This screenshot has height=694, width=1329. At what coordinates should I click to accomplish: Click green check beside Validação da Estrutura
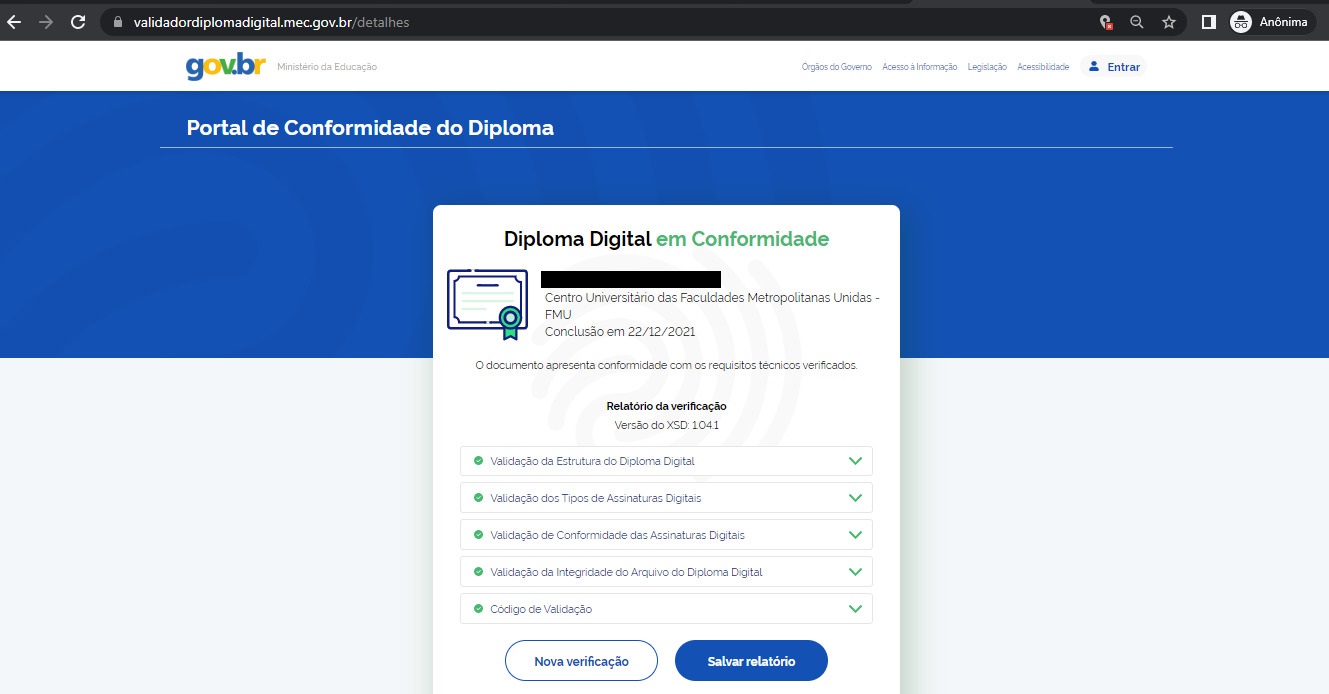(478, 461)
